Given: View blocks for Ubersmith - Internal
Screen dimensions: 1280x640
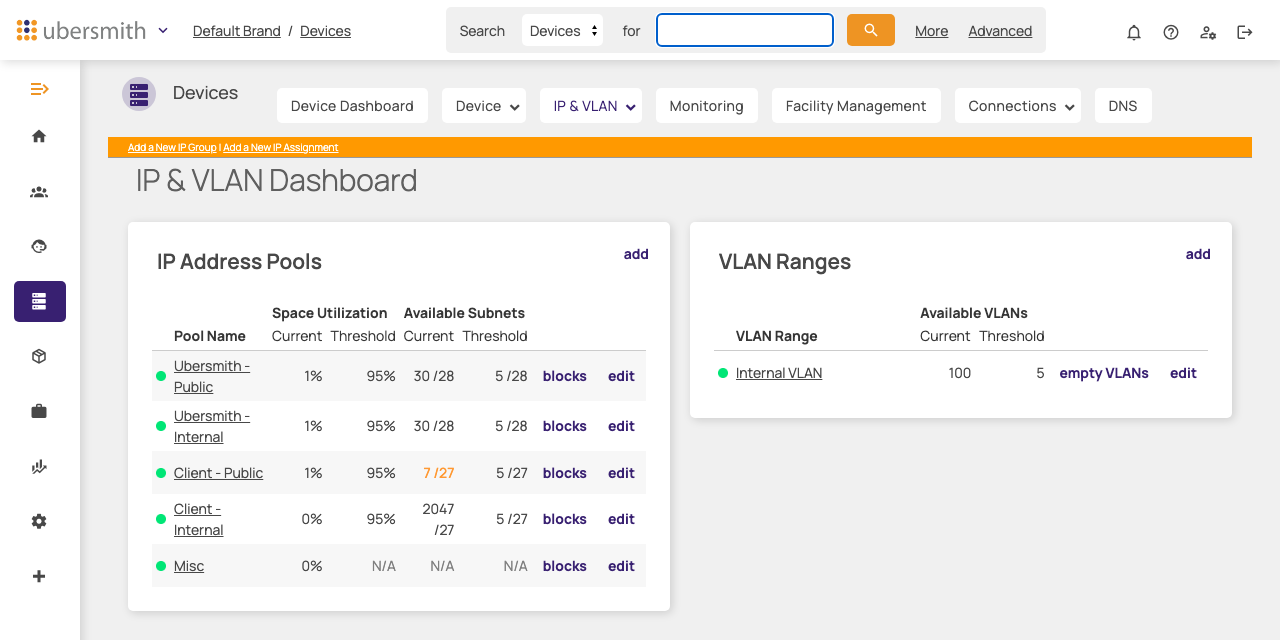Looking at the screenshot, I should point(565,426).
